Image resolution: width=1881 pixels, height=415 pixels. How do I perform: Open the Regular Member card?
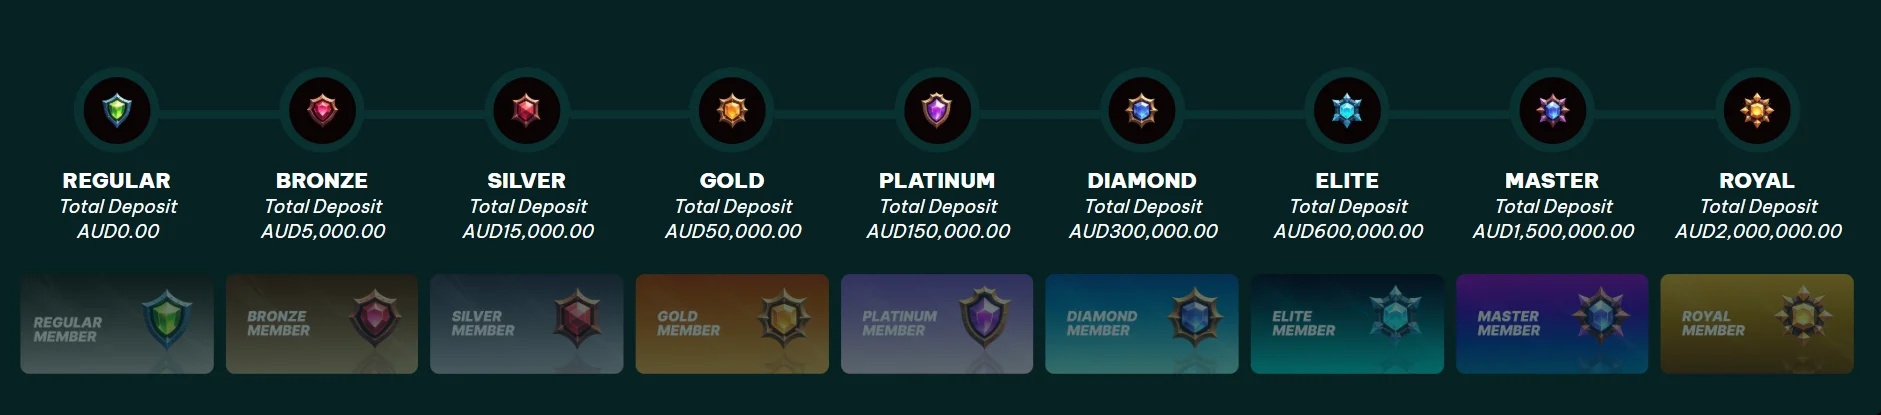tap(117, 324)
